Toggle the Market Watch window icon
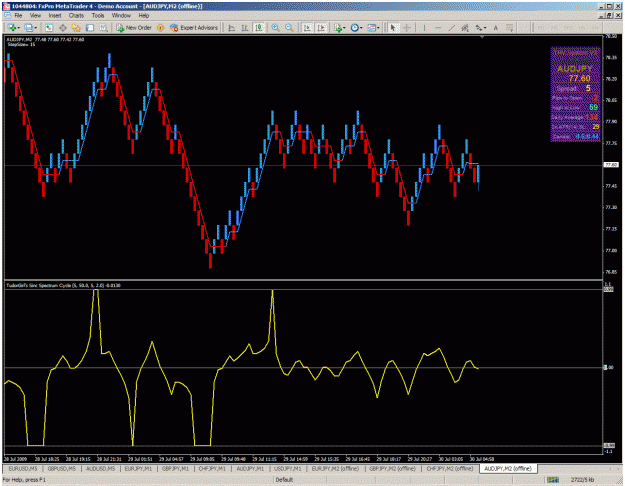The height and width of the screenshot is (486, 625). 49,28
